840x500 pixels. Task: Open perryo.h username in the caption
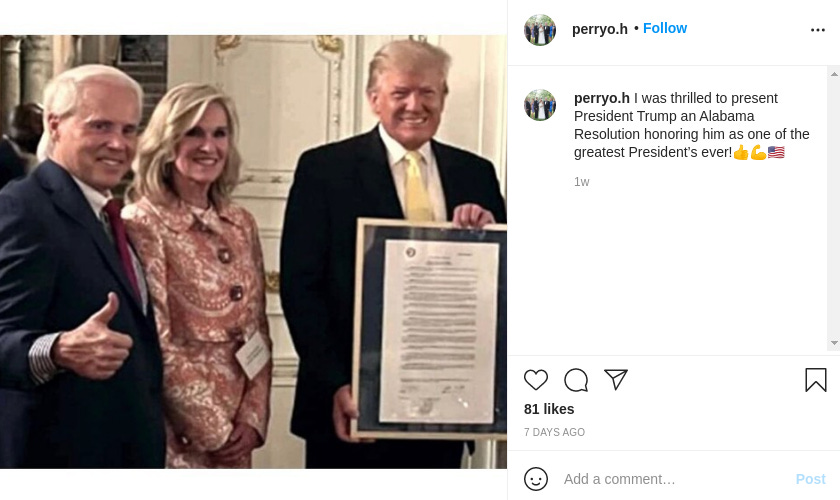[x=602, y=98]
